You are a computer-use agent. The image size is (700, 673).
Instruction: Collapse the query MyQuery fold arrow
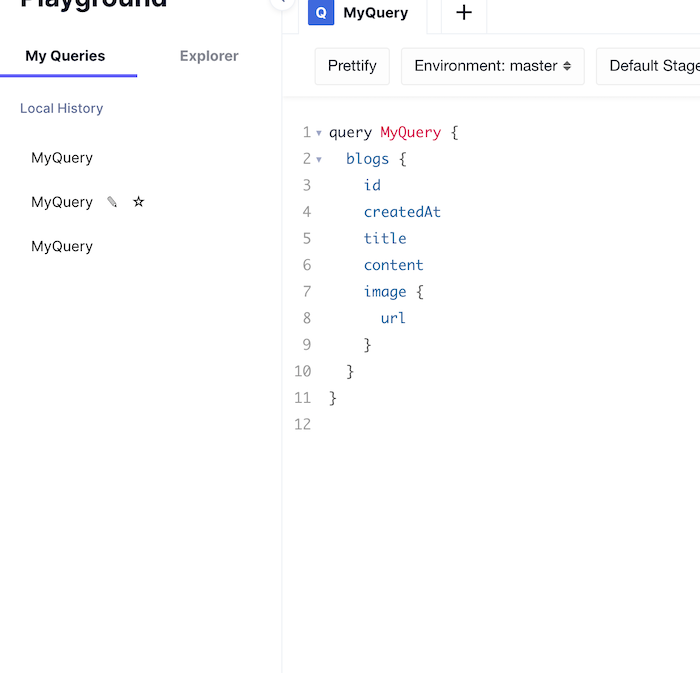pyautogui.click(x=319, y=133)
